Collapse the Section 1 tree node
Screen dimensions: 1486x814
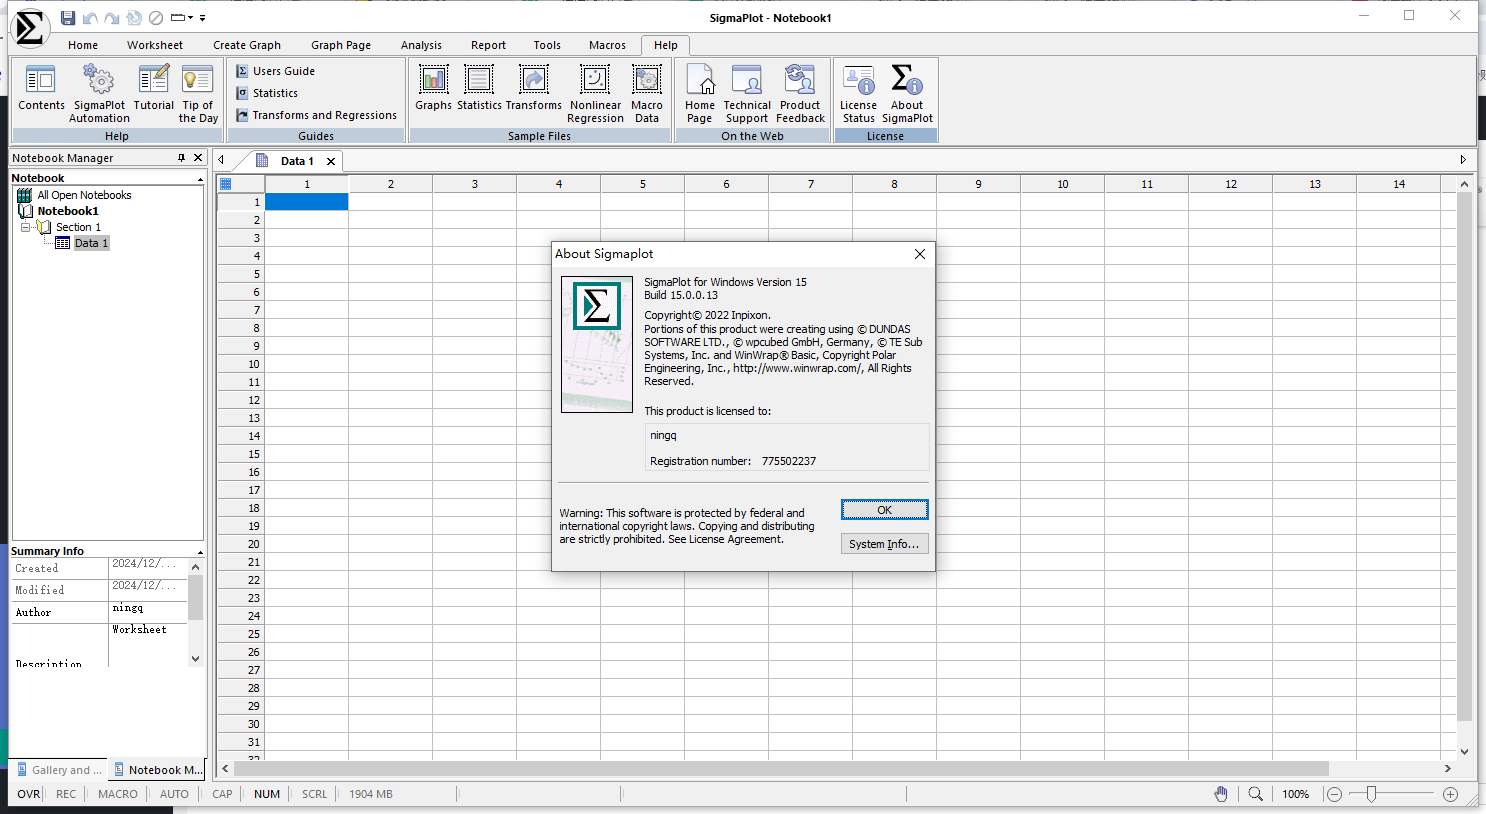25,227
